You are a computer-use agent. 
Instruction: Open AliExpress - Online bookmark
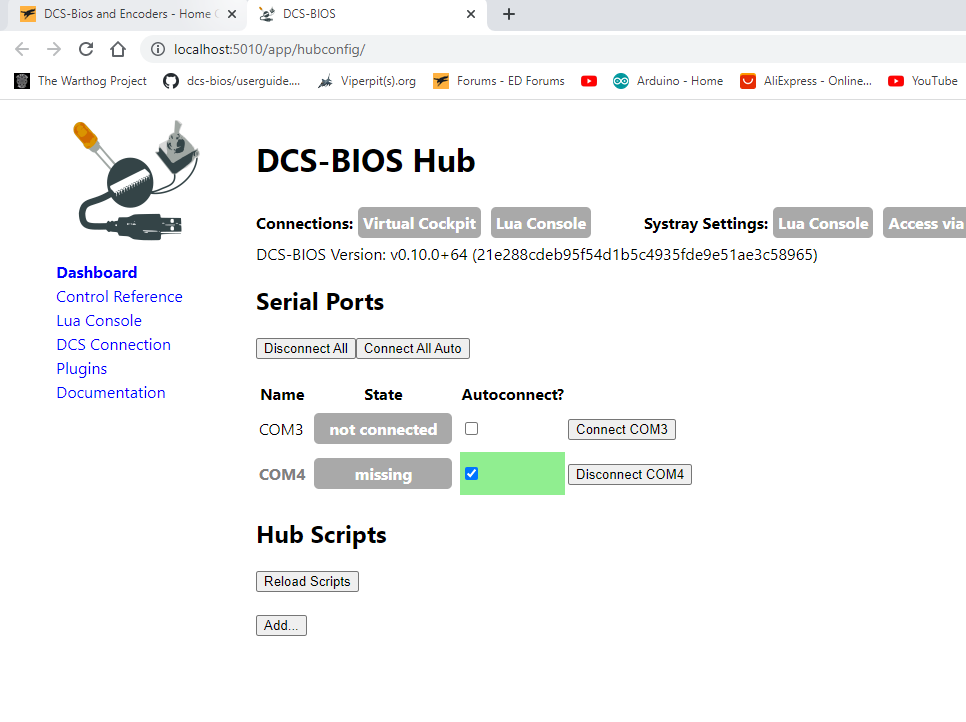(x=806, y=81)
